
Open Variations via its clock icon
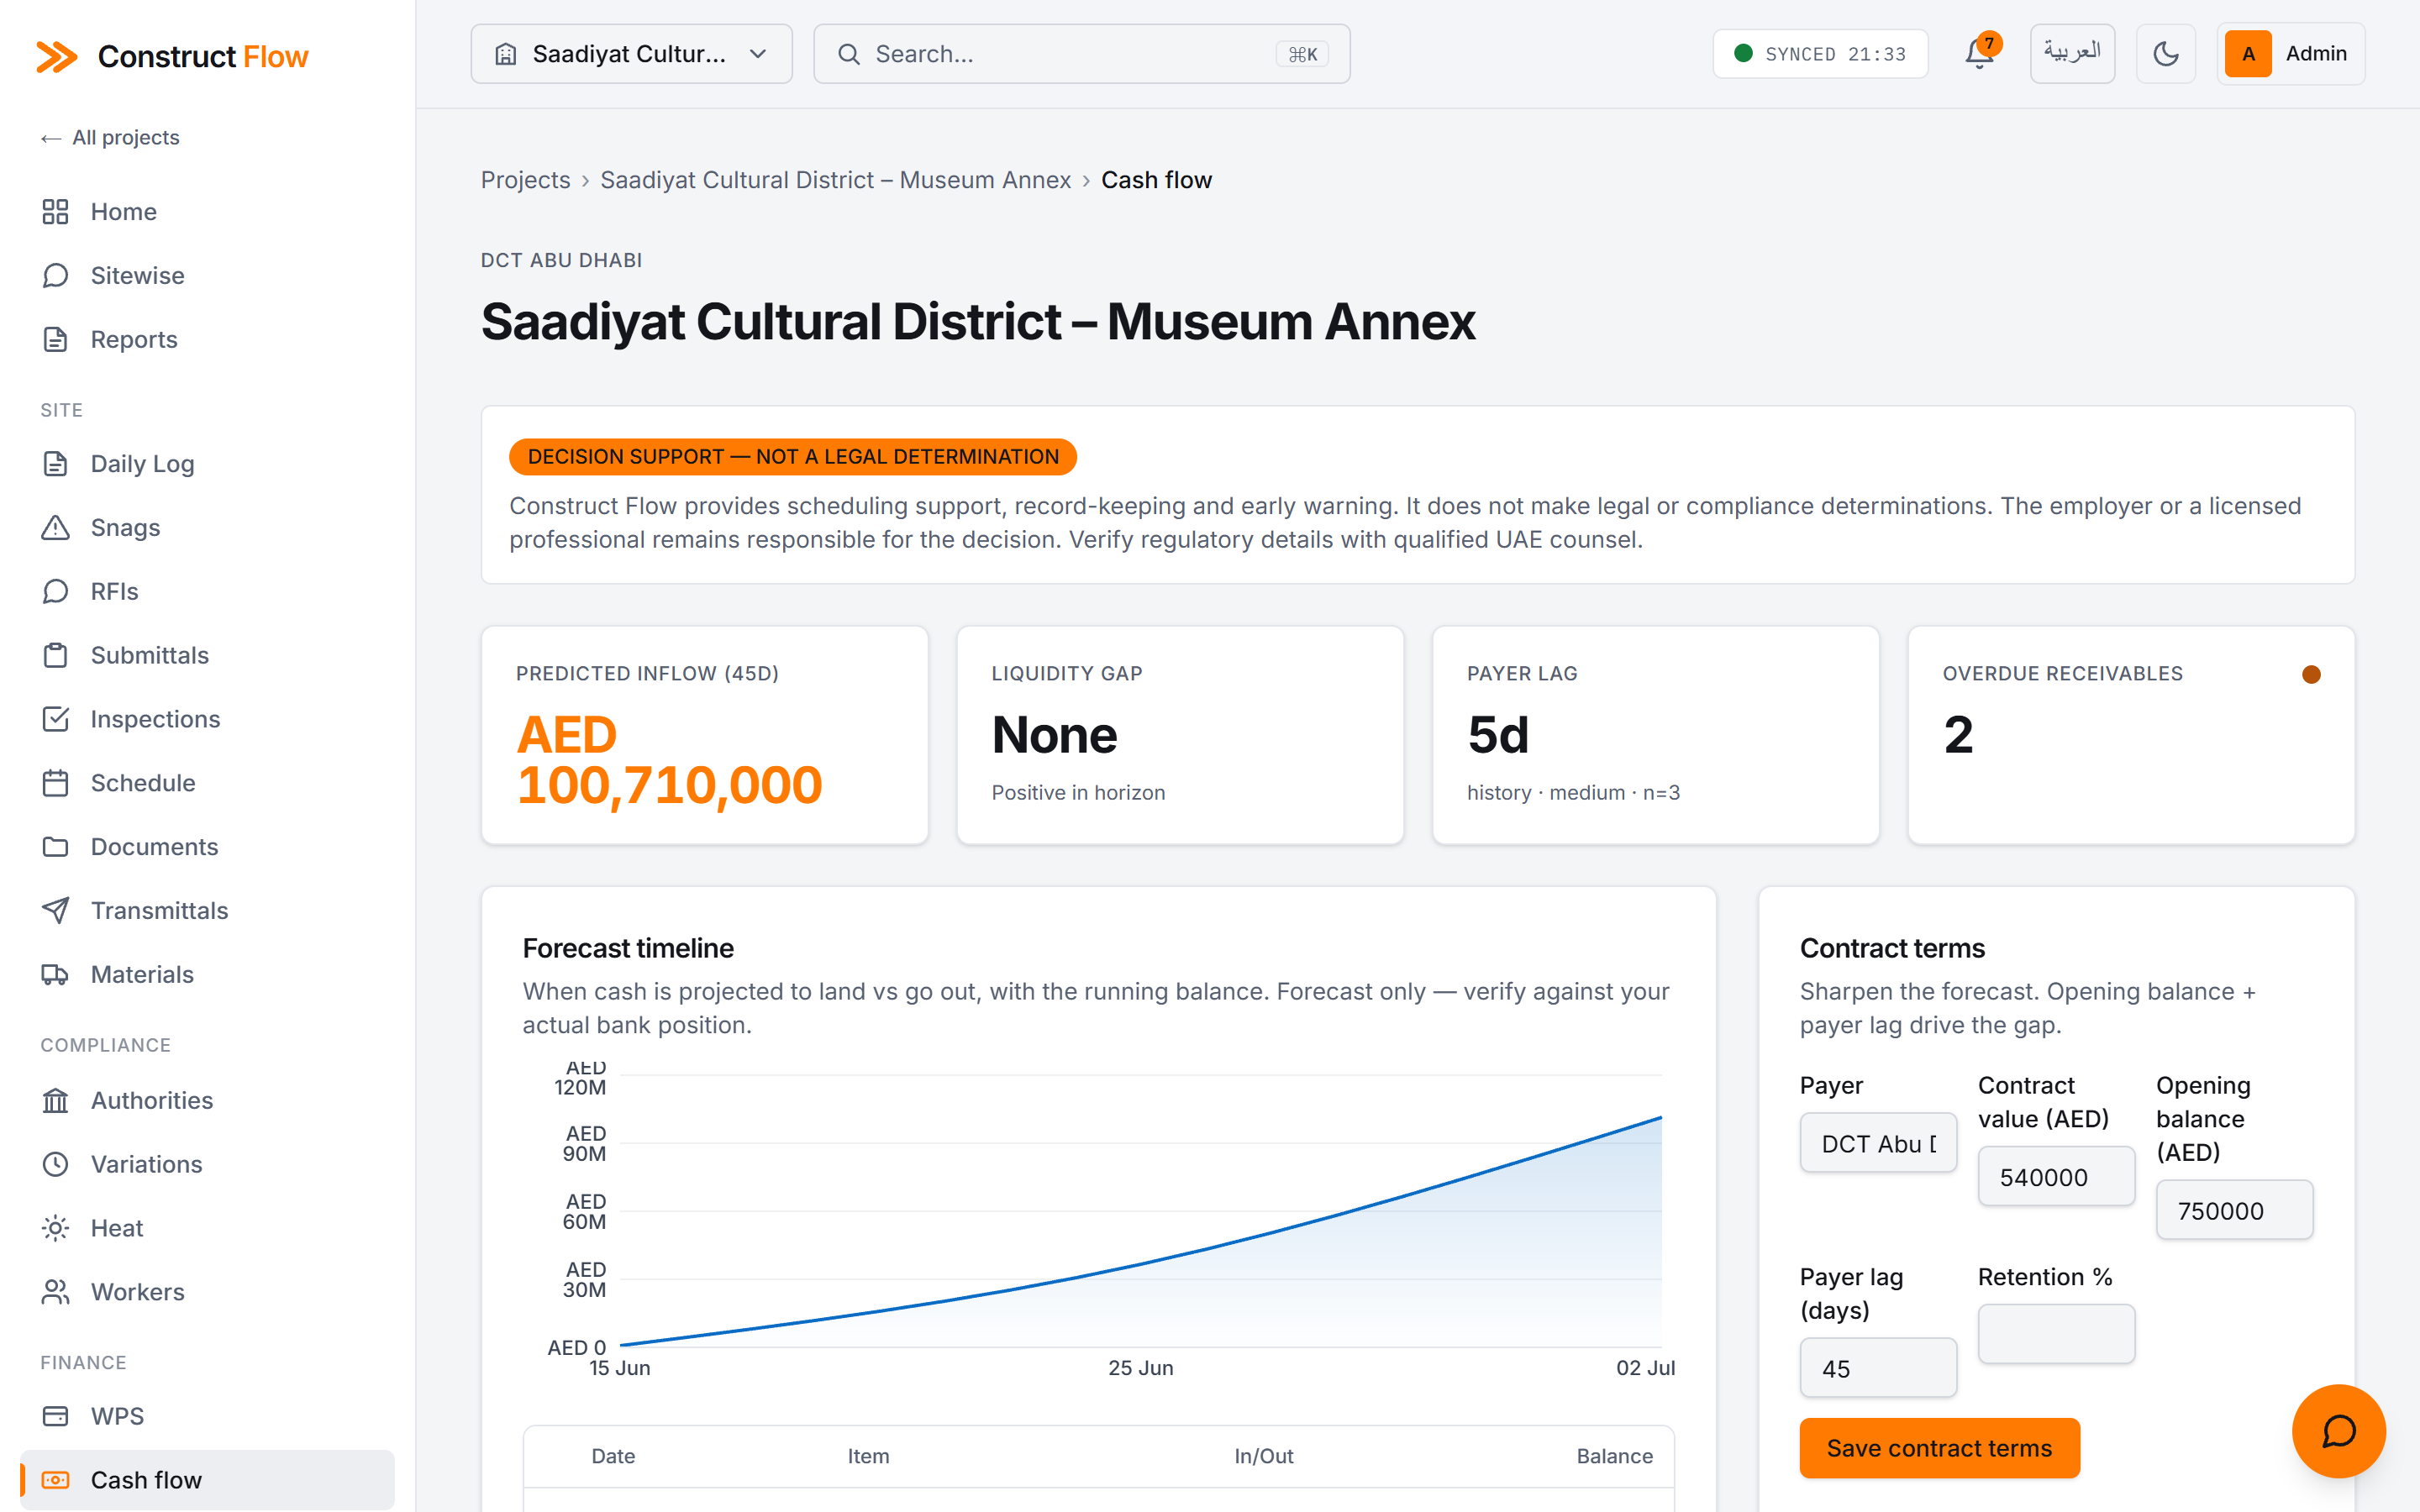pos(55,1165)
